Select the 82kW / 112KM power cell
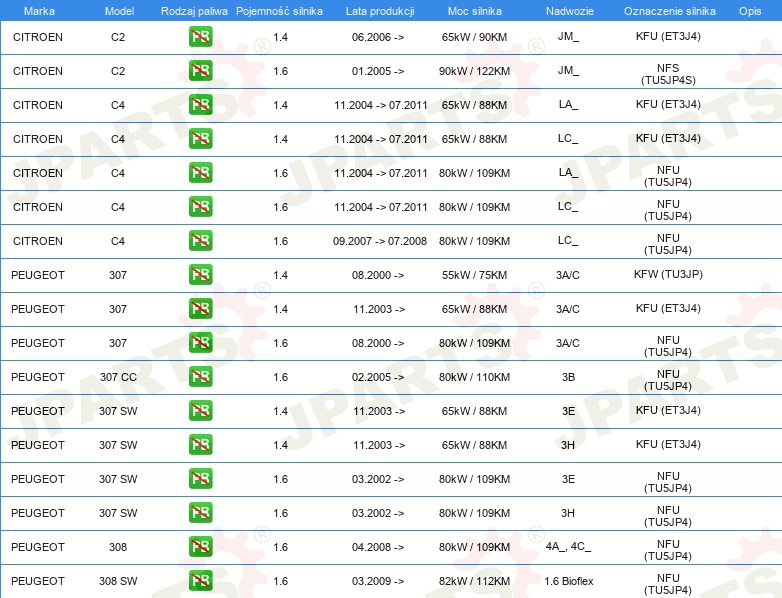Image resolution: width=782 pixels, height=598 pixels. tap(474, 581)
